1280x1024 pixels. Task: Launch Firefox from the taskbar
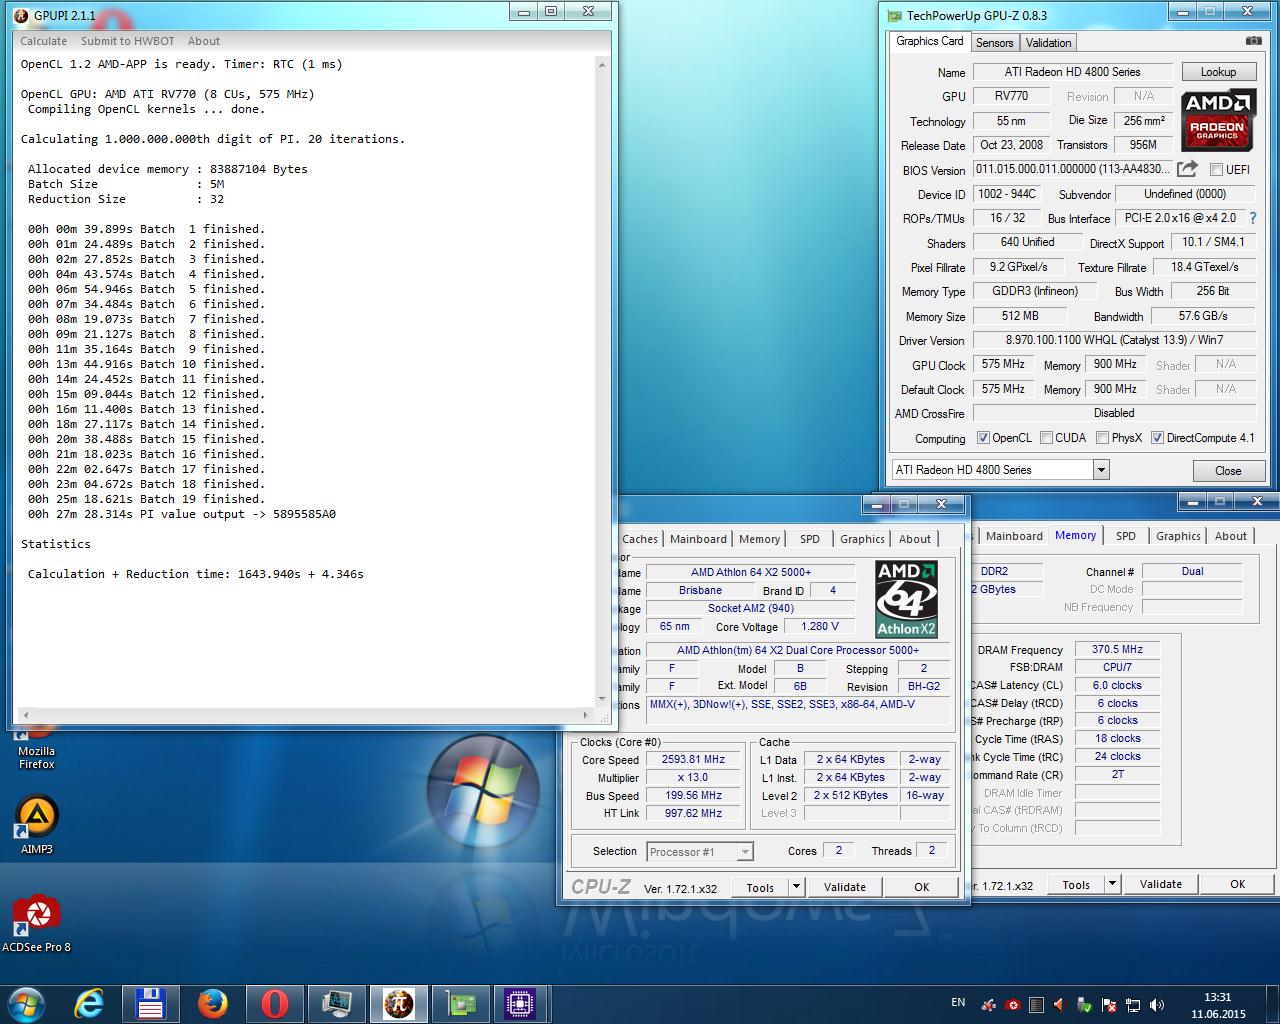coord(212,1003)
